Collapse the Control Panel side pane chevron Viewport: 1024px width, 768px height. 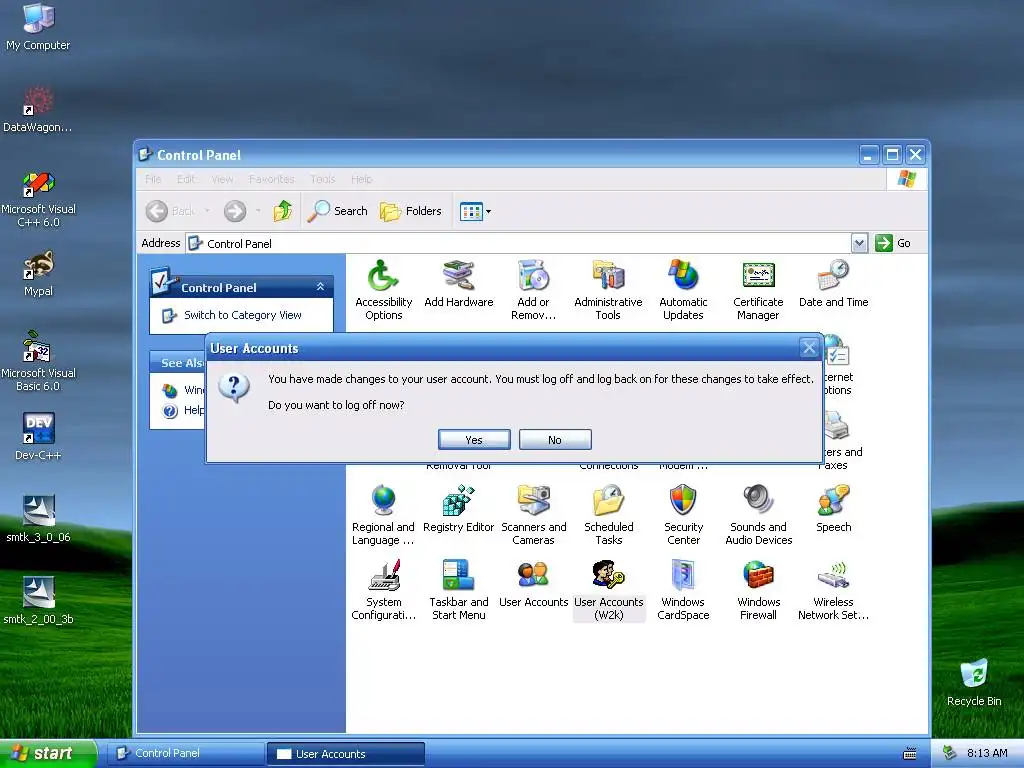[x=320, y=287]
